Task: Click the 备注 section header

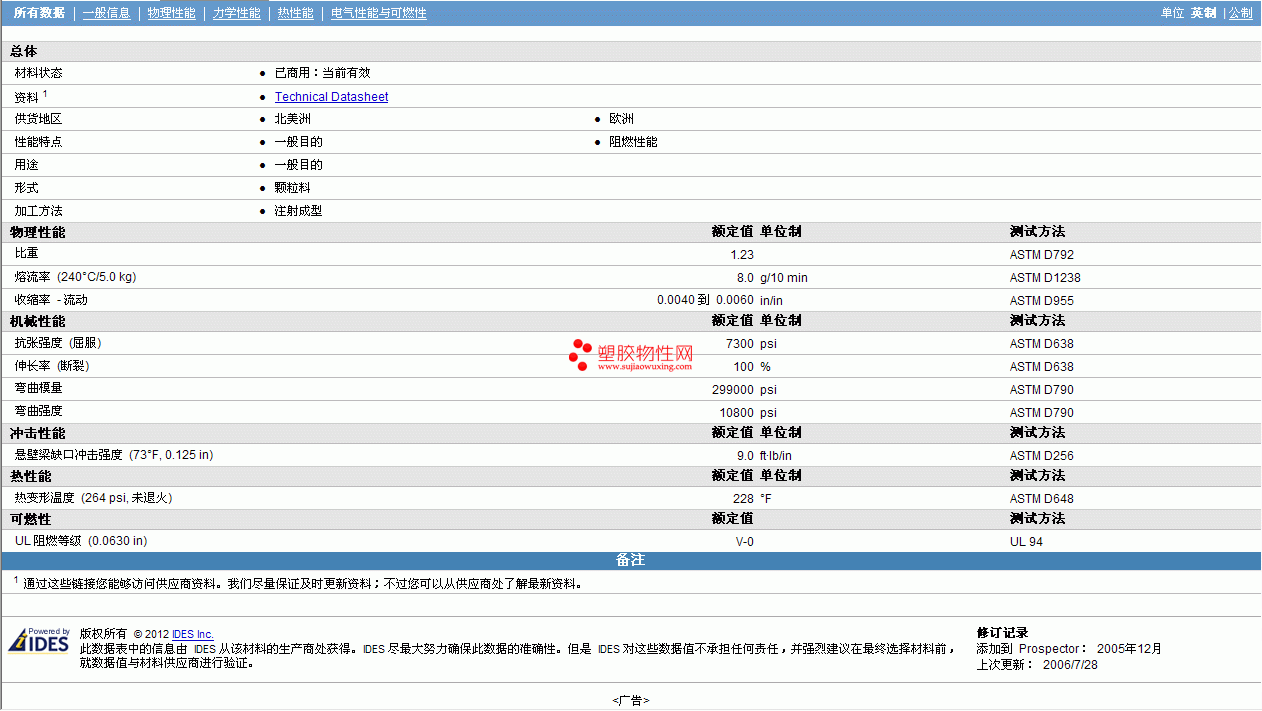Action: (631, 560)
